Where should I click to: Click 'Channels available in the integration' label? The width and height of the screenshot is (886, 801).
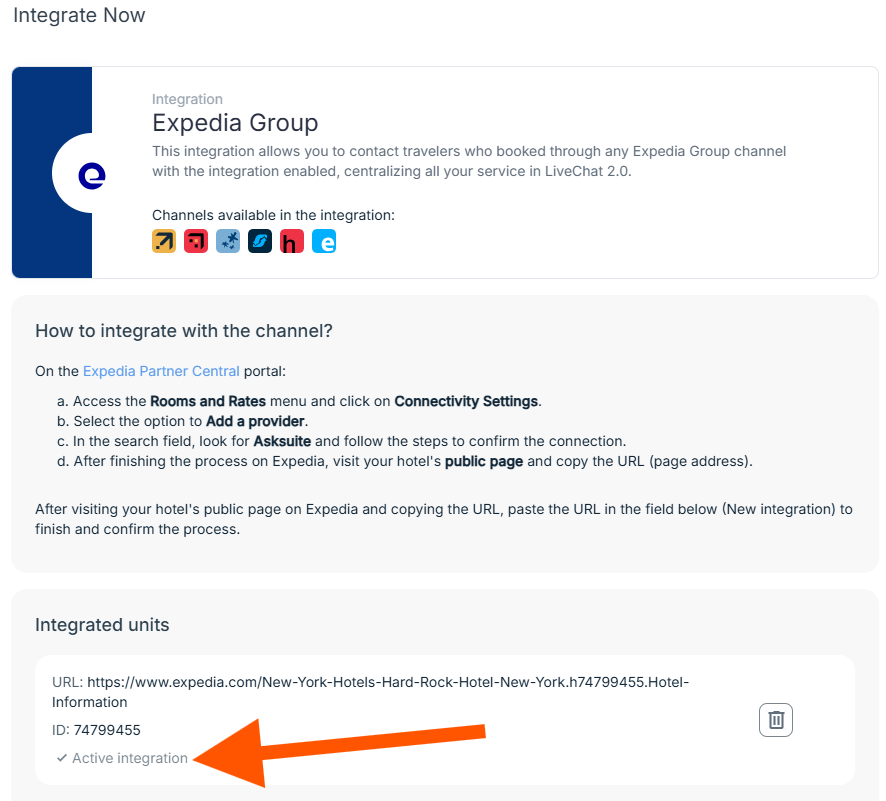tap(273, 215)
